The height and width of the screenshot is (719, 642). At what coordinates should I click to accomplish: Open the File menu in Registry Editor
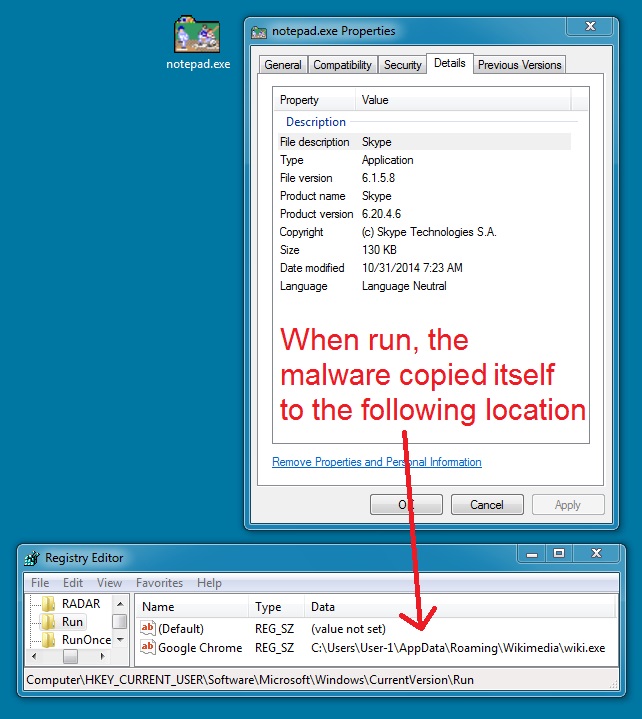click(x=40, y=583)
